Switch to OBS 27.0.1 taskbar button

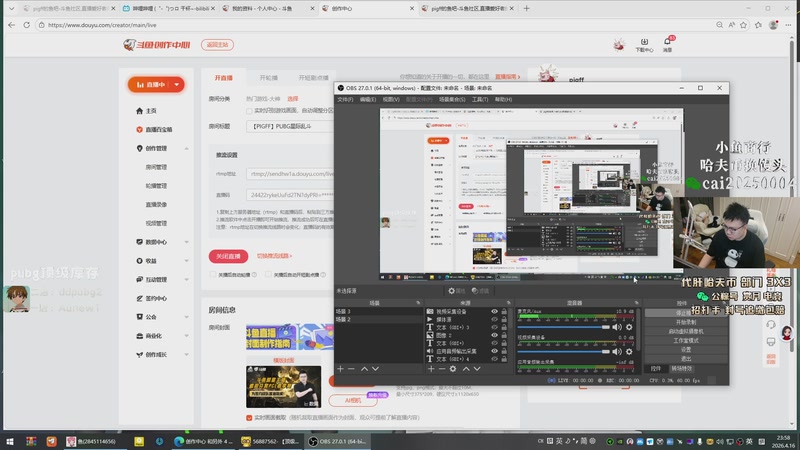pyautogui.click(x=338, y=441)
